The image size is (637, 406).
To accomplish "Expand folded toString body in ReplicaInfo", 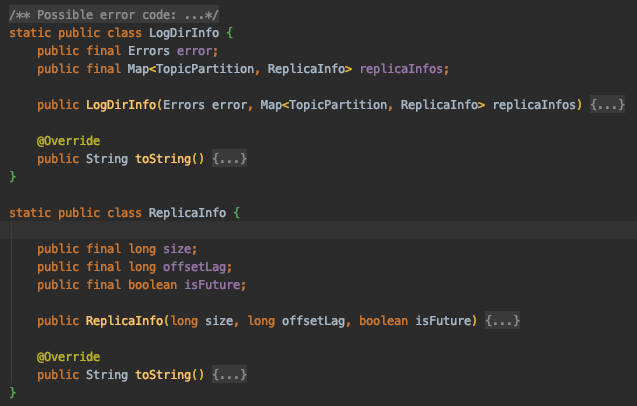I will [229, 374].
